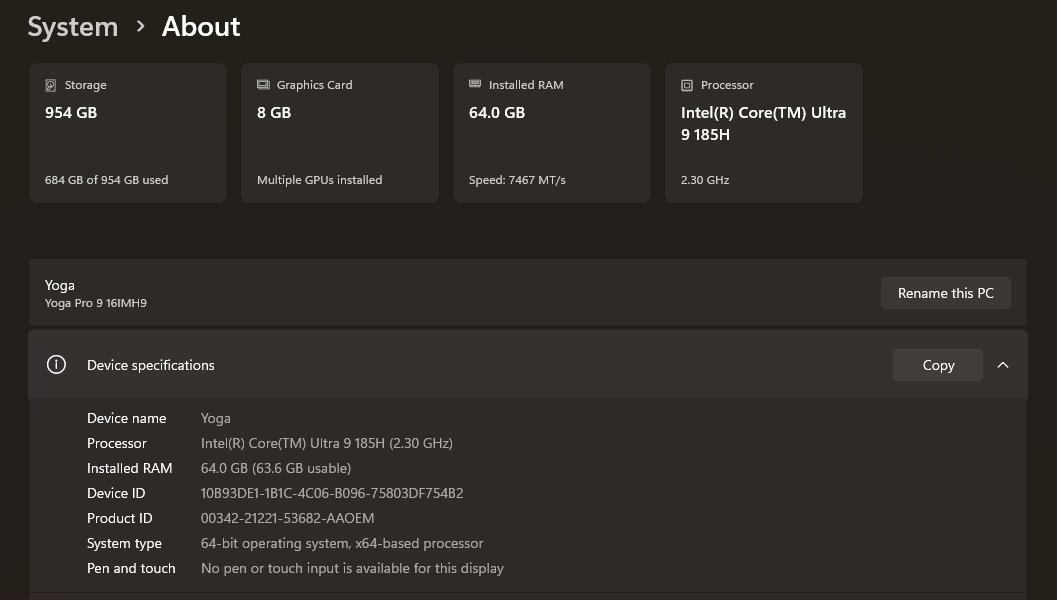The image size is (1057, 600).
Task: Select the Multiple GPUs installed text
Action: (319, 180)
